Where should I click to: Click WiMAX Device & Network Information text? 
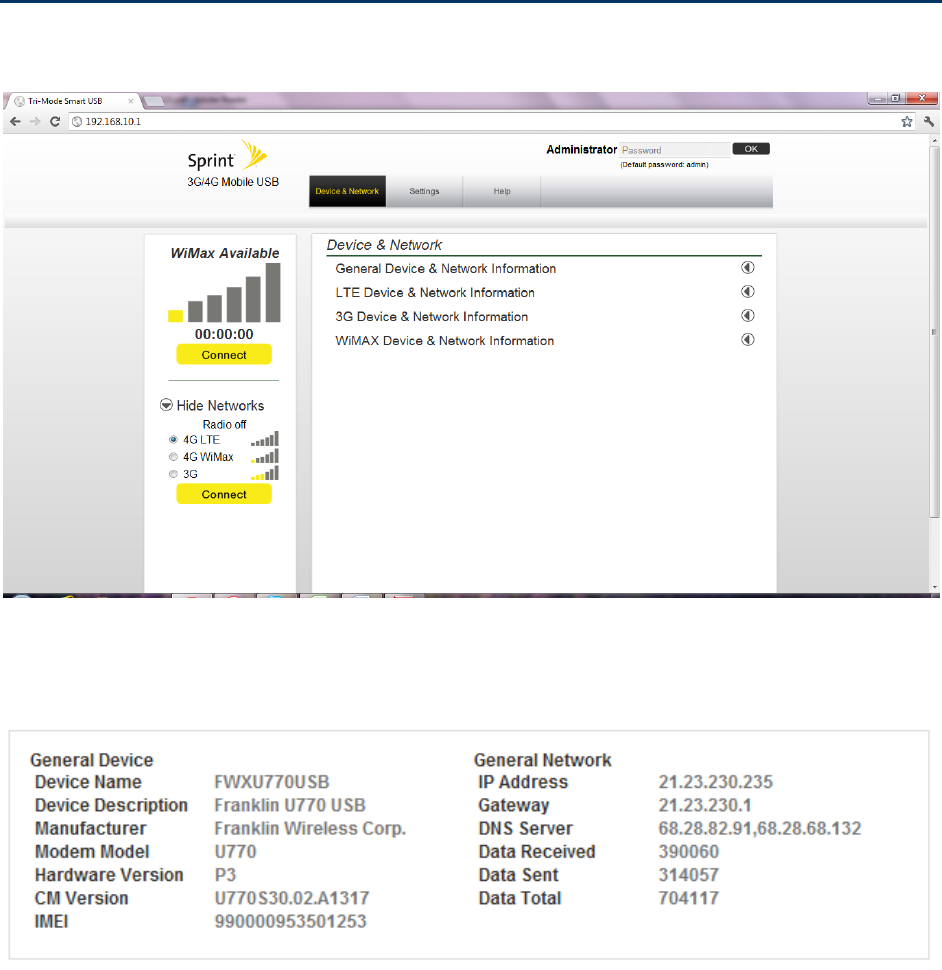click(445, 341)
